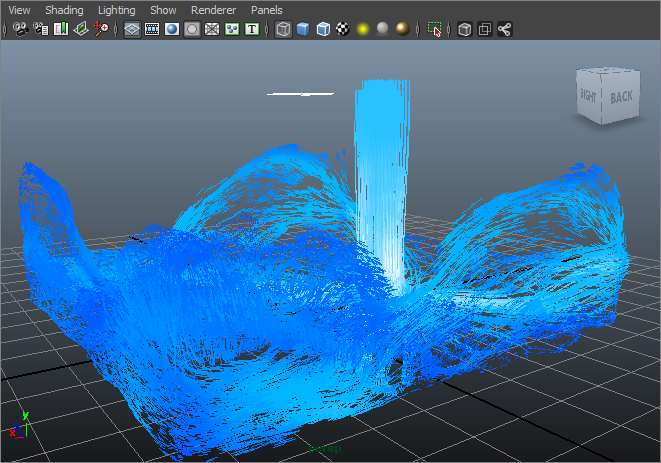Open the Shading menu
The height and width of the screenshot is (463, 661).
point(64,10)
